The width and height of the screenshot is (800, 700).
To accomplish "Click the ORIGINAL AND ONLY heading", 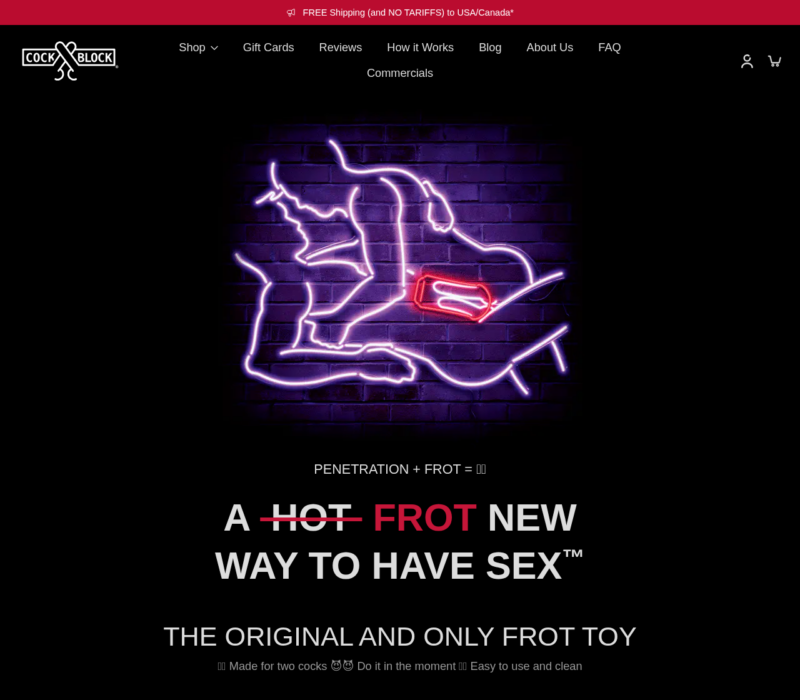I will (x=400, y=637).
